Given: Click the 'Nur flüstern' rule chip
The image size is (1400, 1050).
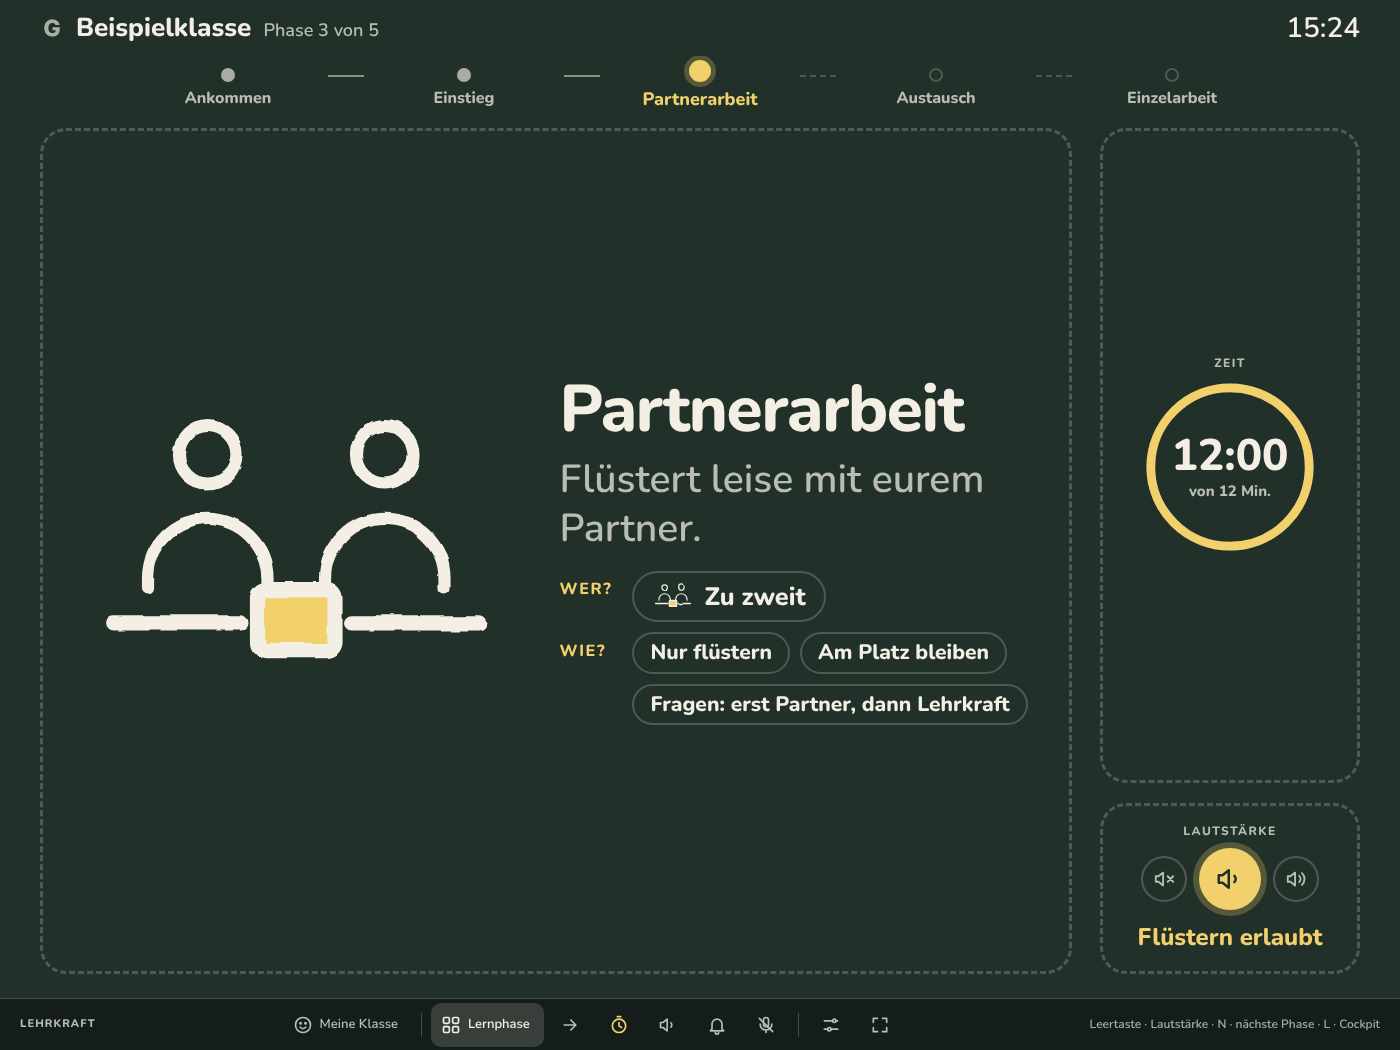Looking at the screenshot, I should (711, 653).
